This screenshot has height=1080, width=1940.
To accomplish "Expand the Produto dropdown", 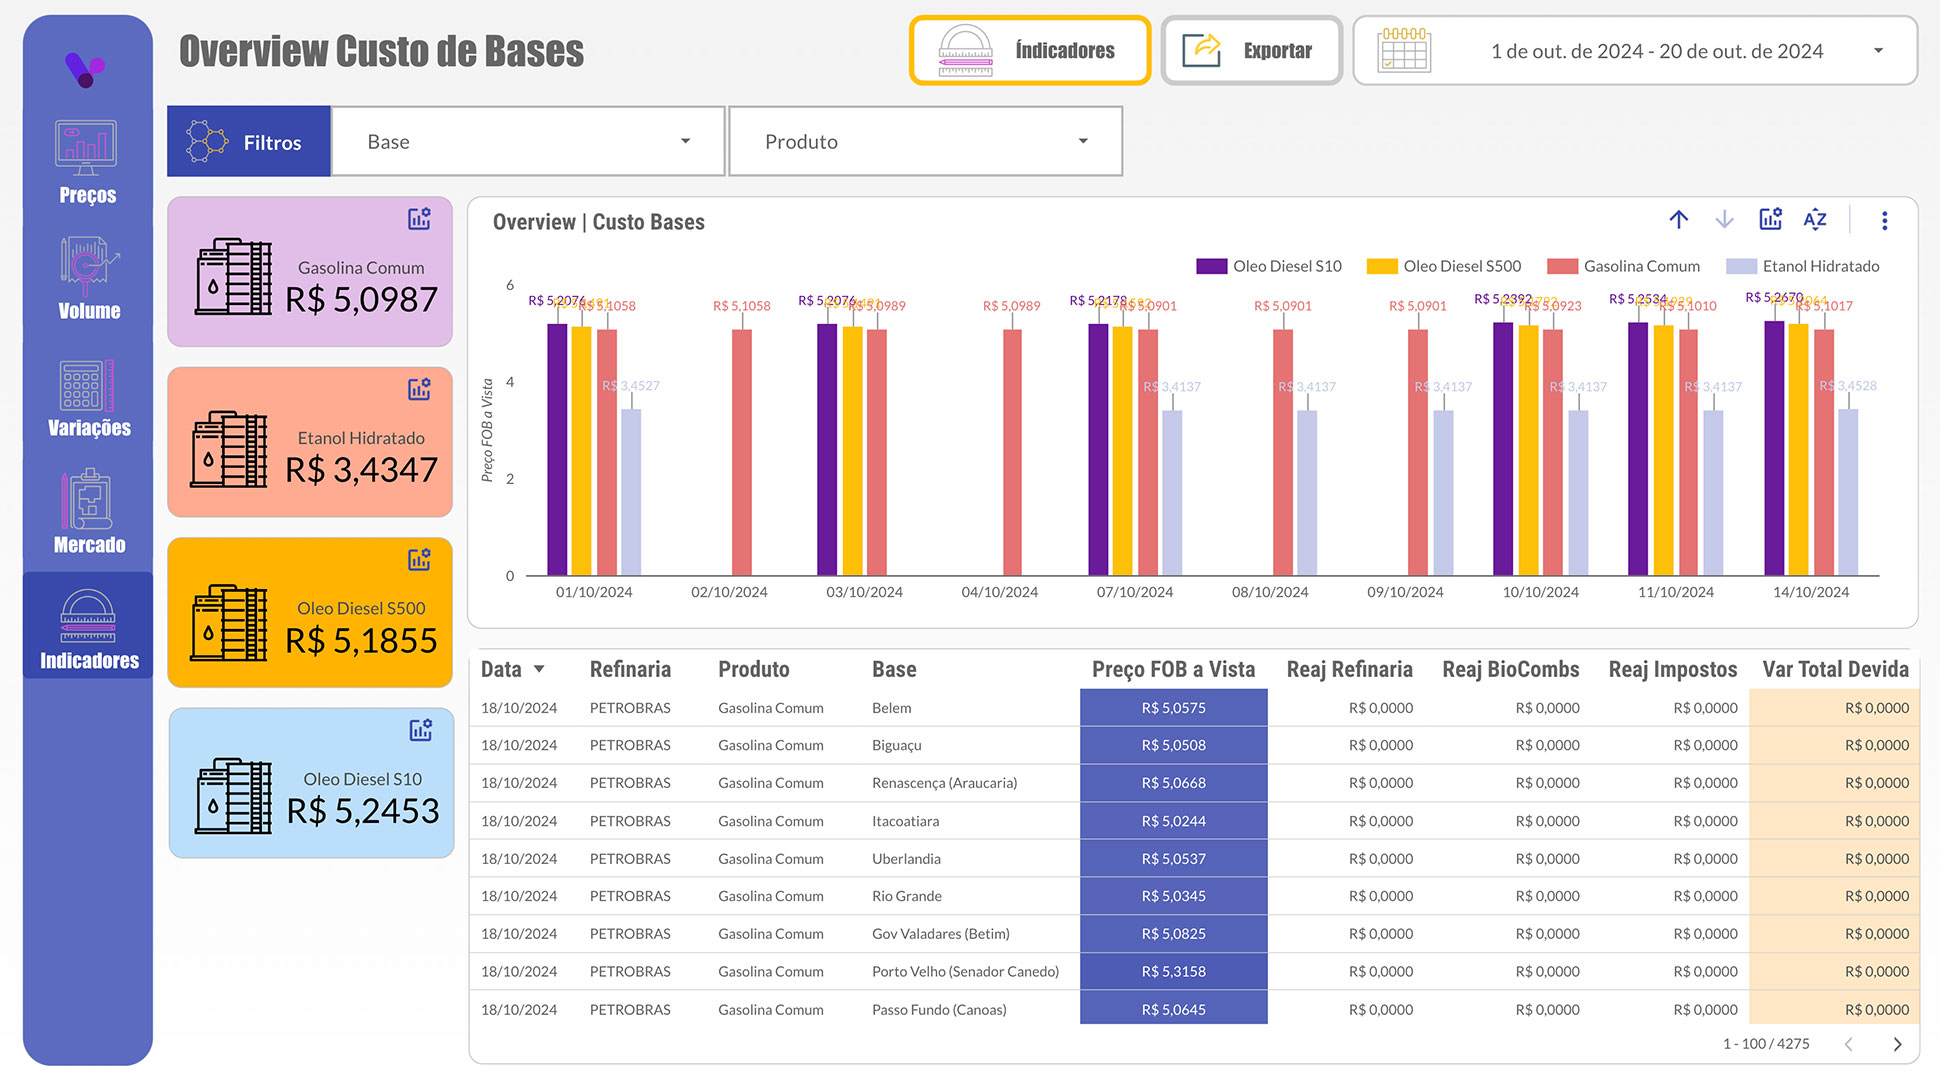I will [925, 141].
